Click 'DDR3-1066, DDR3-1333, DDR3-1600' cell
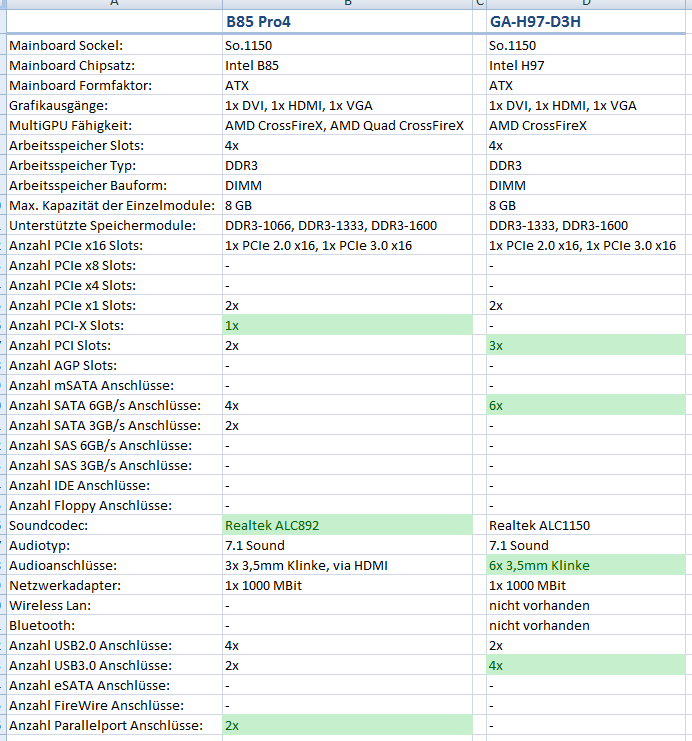This screenshot has height=741, width=692. click(x=347, y=225)
